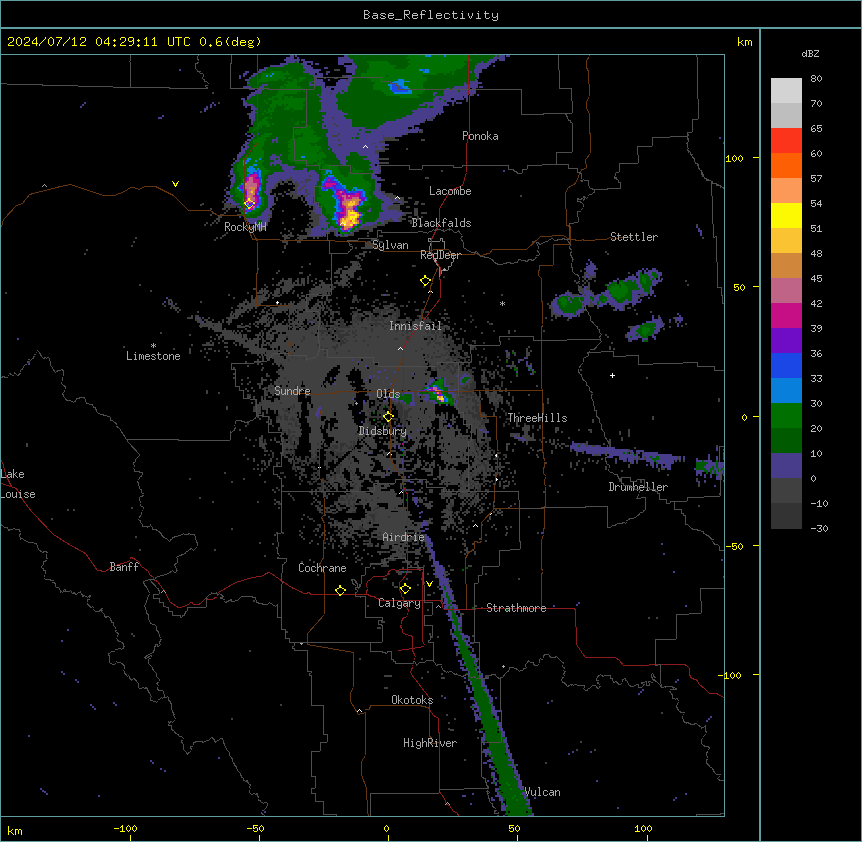Viewport: 862px width, 842px height.
Task: Click the ThreeHills city label
Action: [x=538, y=418]
